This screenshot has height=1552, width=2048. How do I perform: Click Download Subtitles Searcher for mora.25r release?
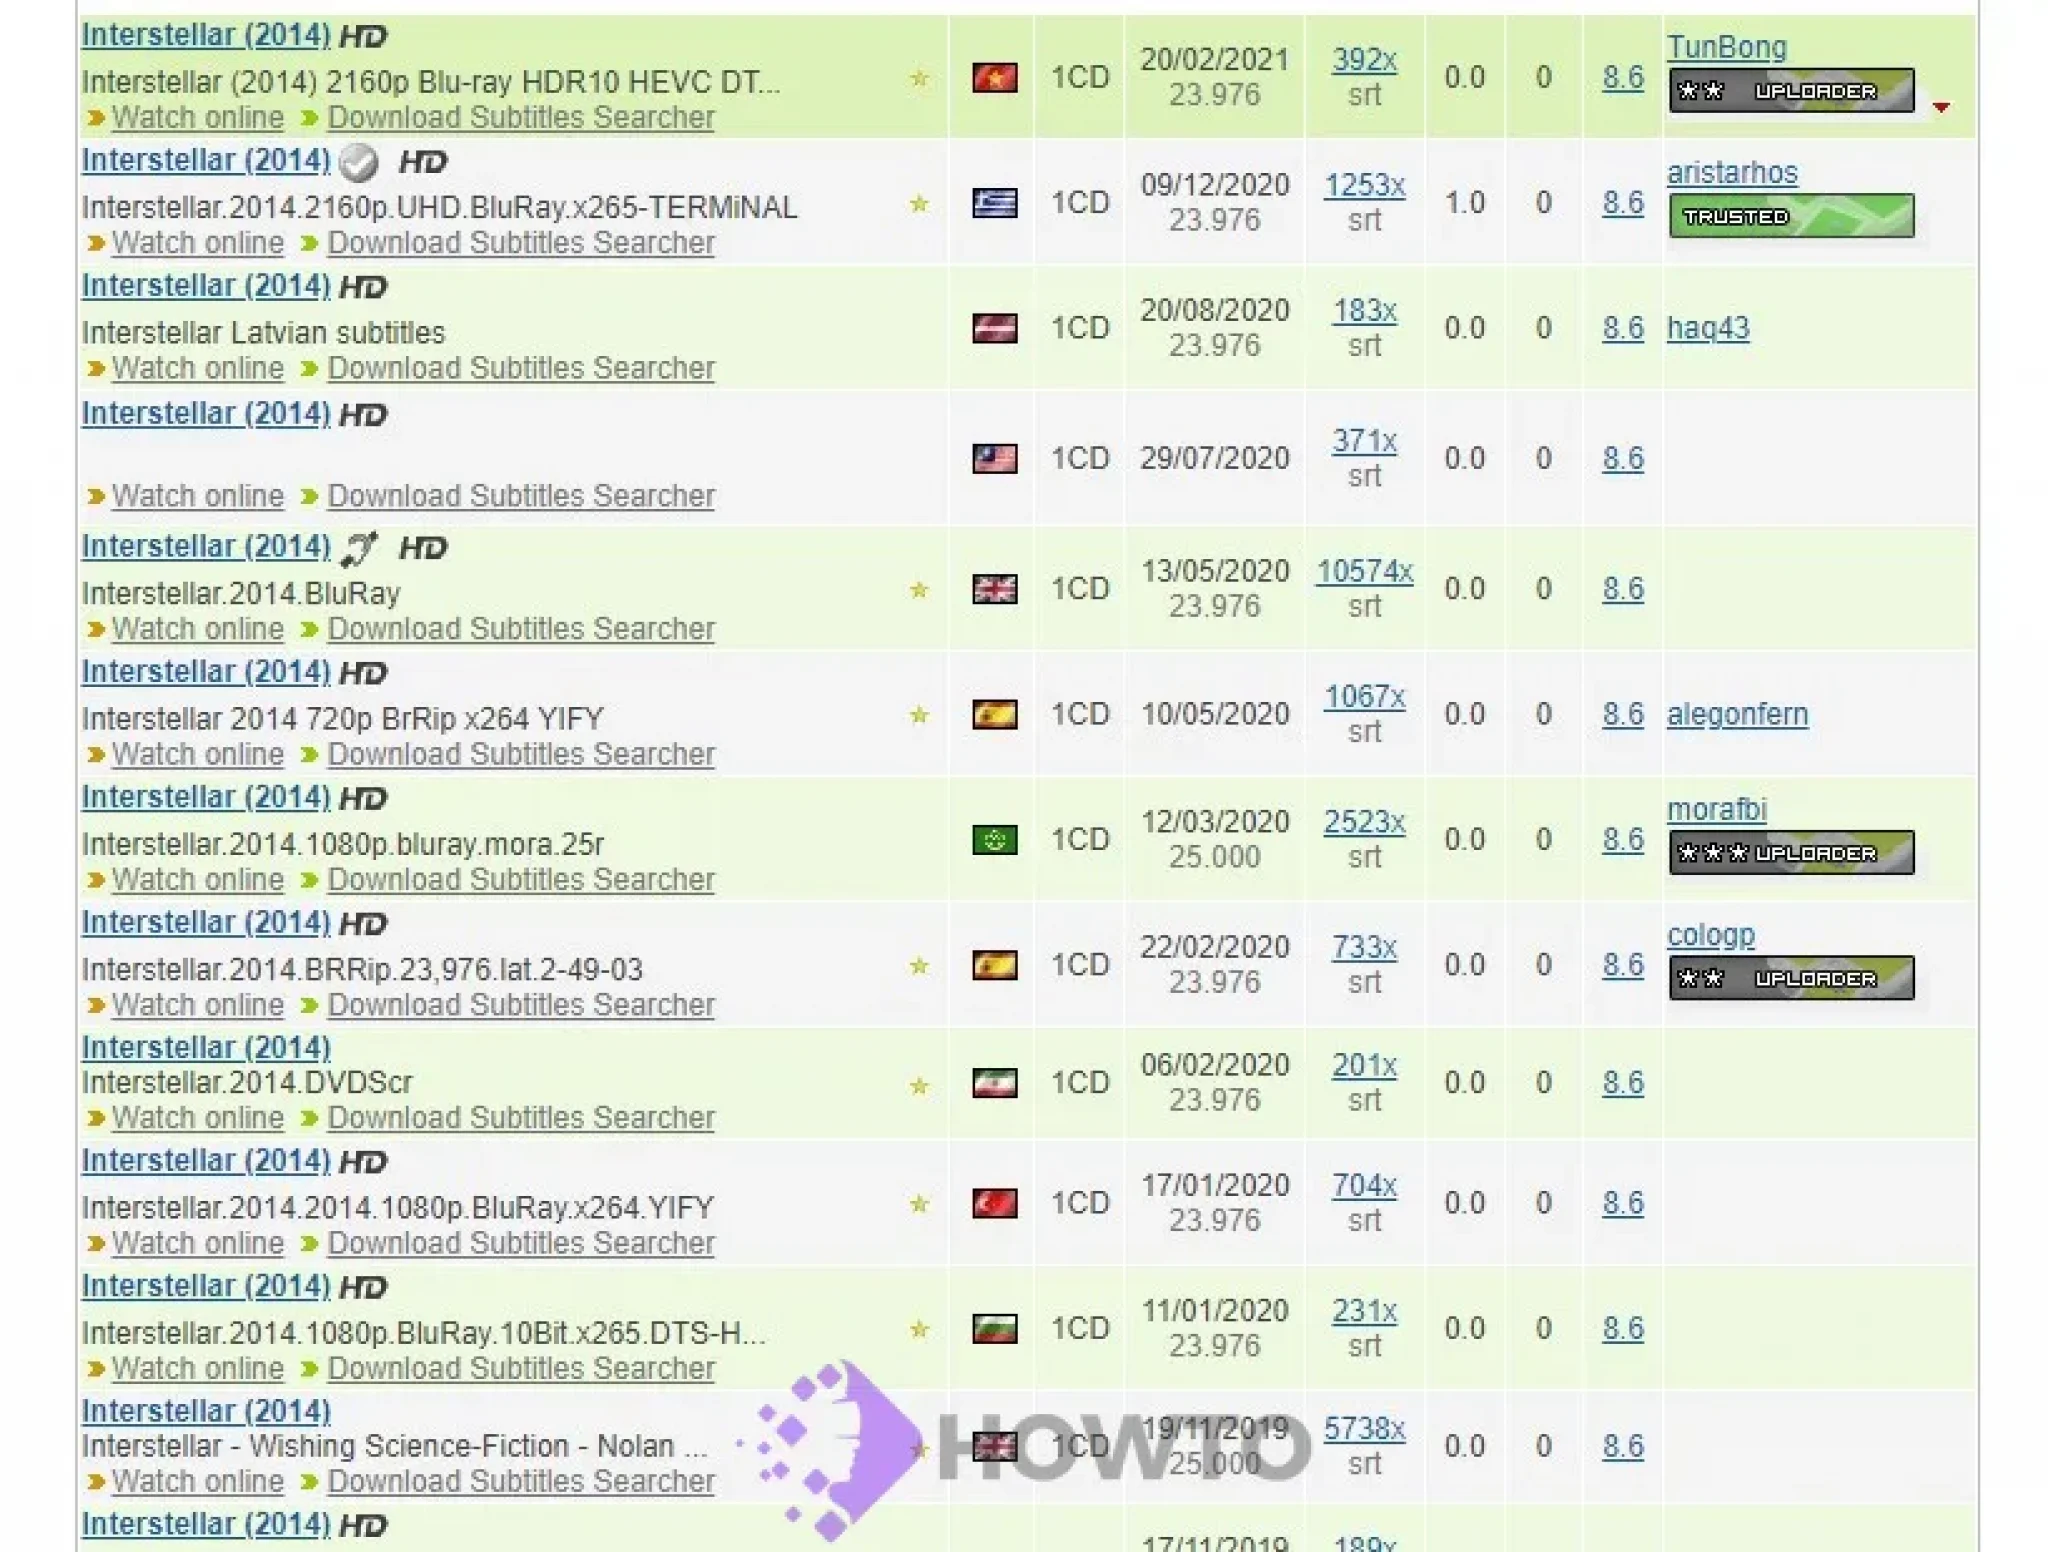[520, 879]
